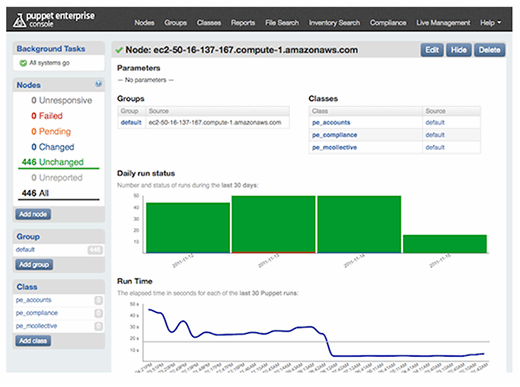Viewport: 520px width, 387px height.
Task: Click default source link for pe_compliance row
Action: coord(435,135)
